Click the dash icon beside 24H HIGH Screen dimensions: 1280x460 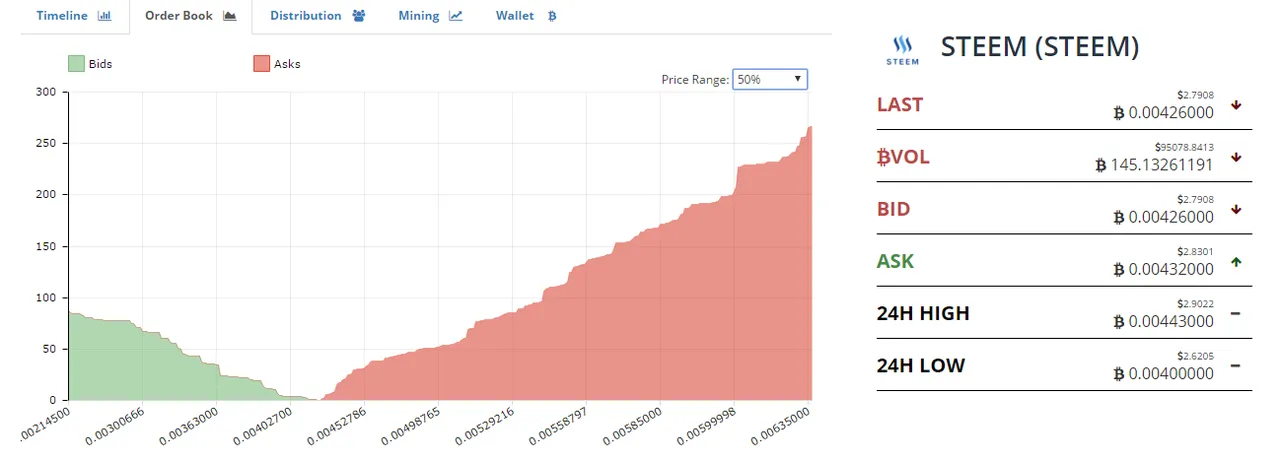1236,314
